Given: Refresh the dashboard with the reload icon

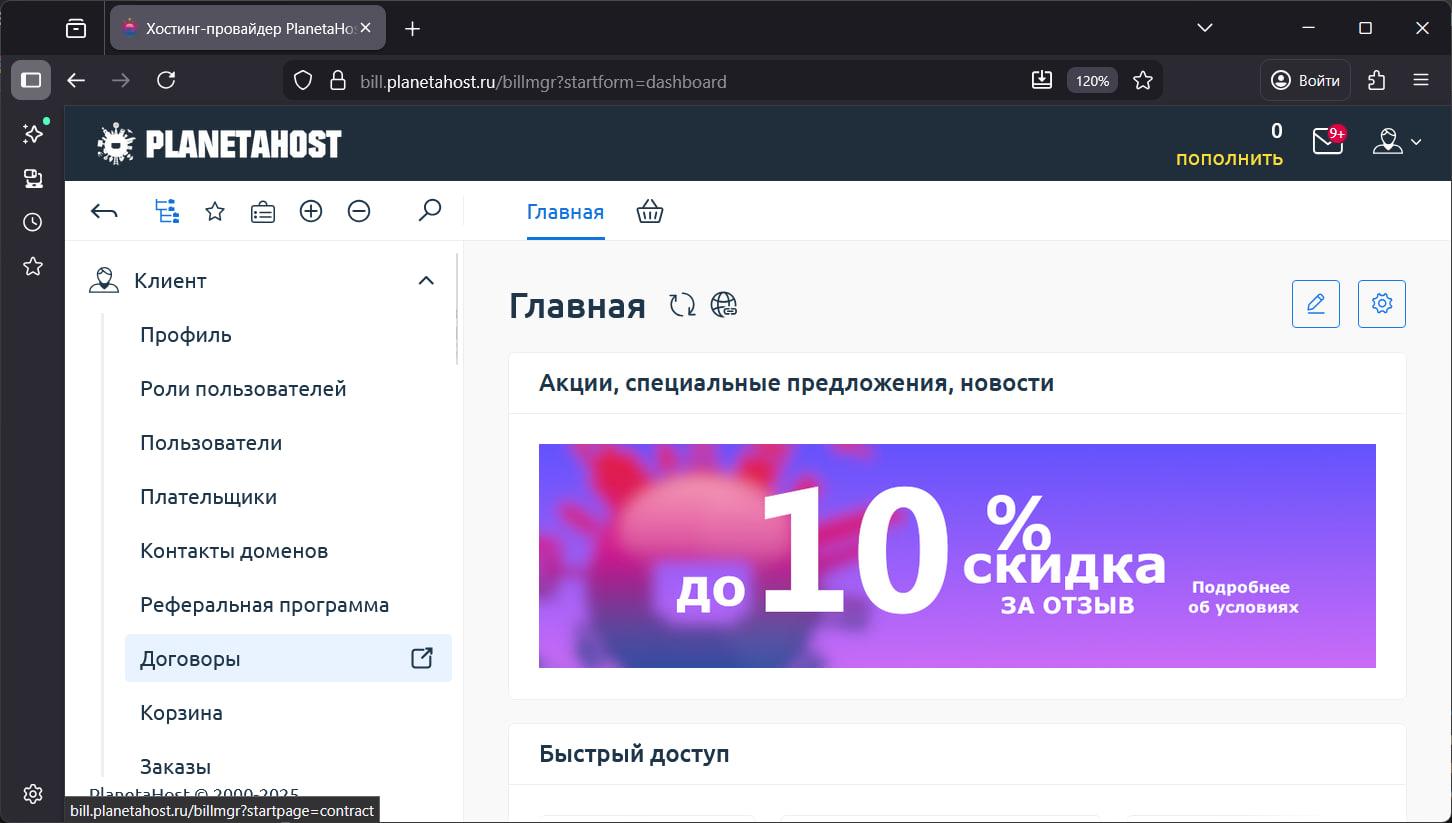Looking at the screenshot, I should click(x=681, y=304).
